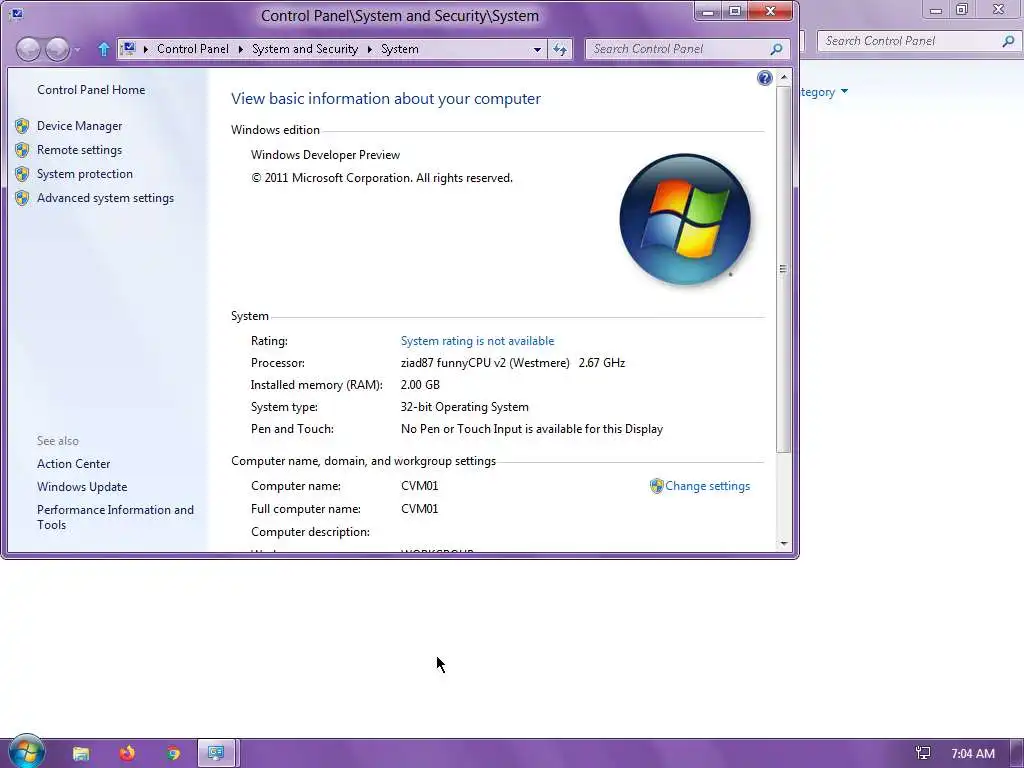Click the System protection shield icon

click(x=22, y=174)
